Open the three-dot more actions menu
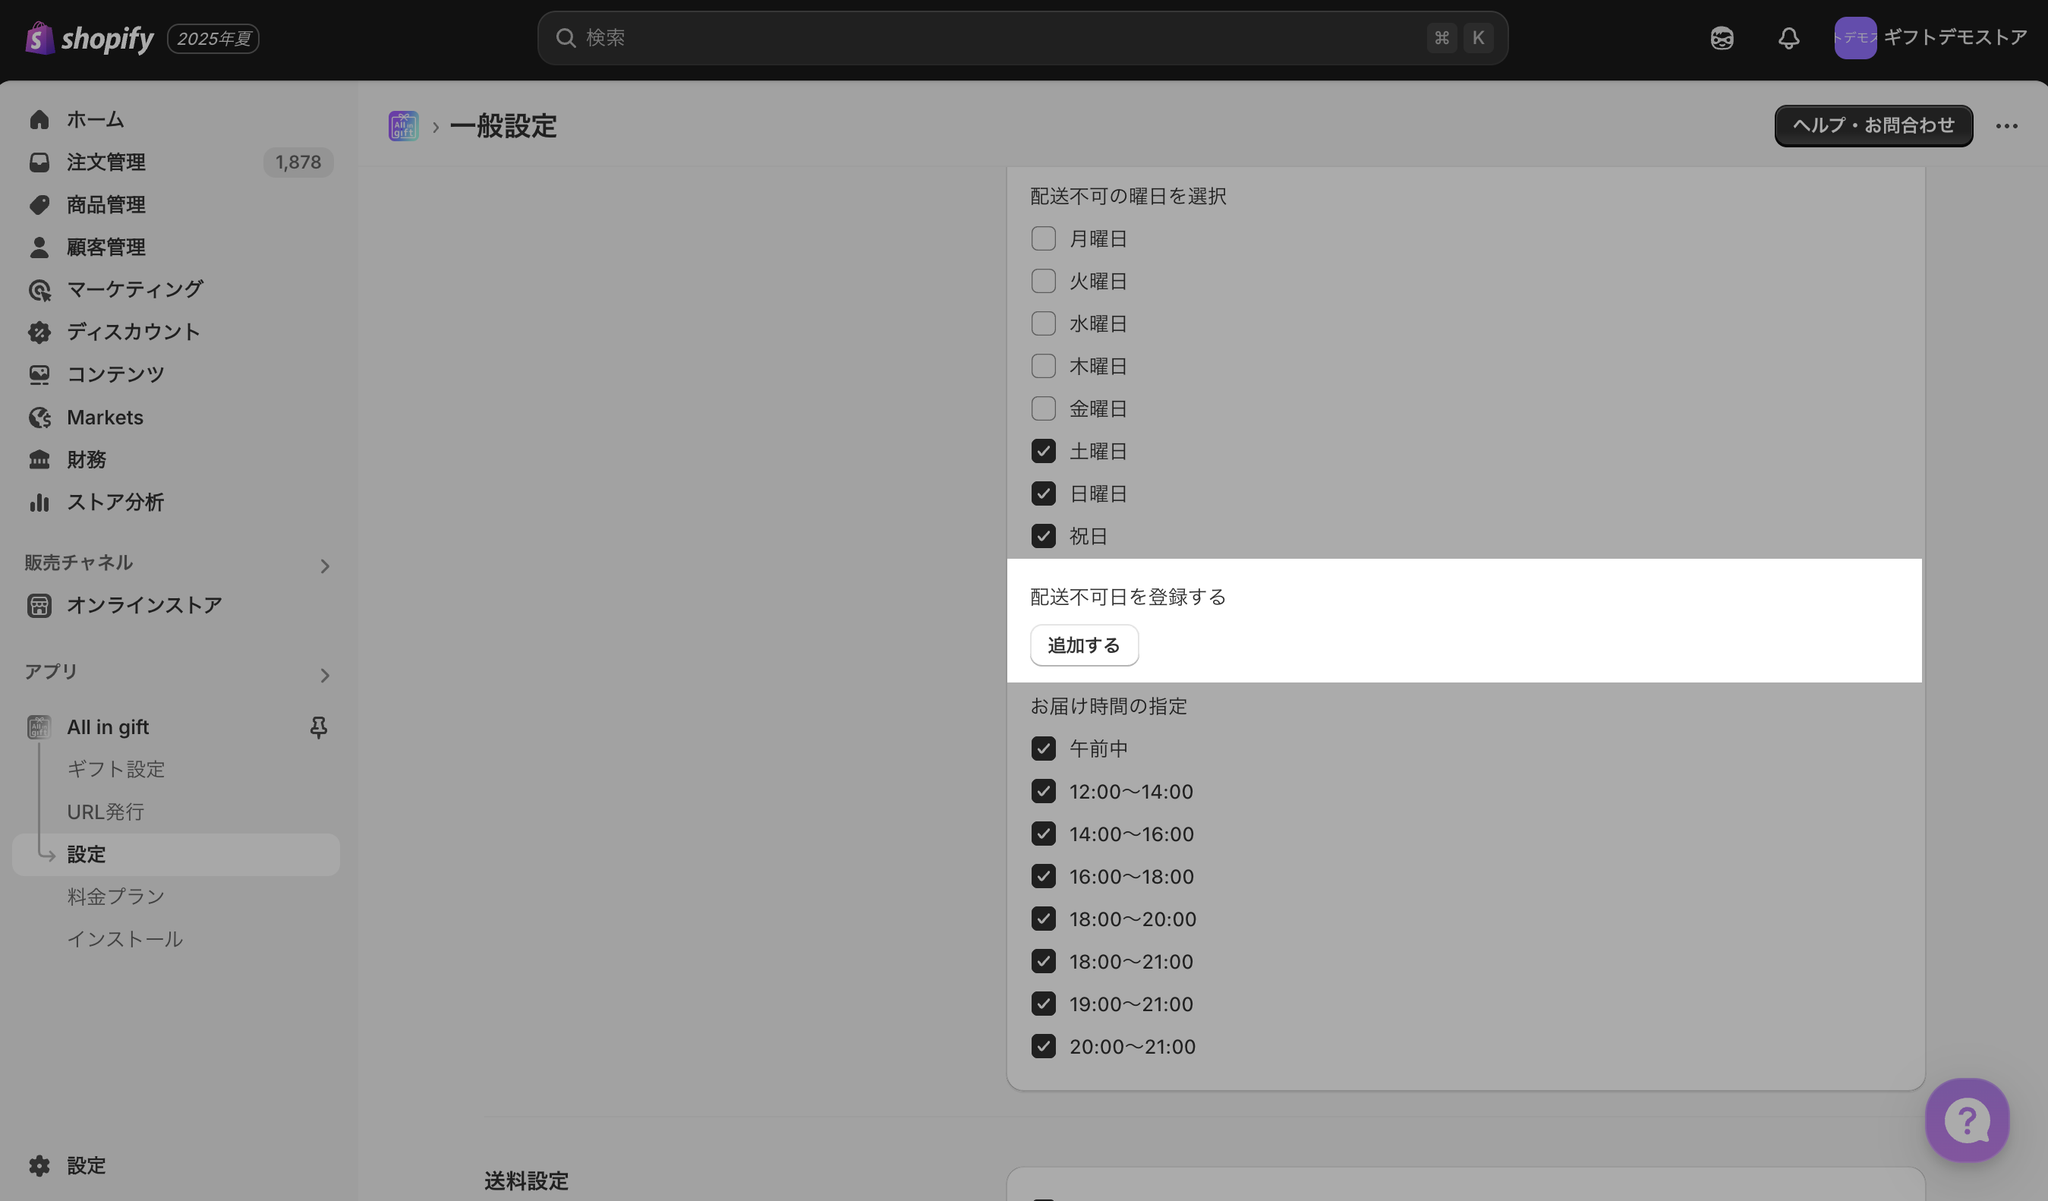 pyautogui.click(x=2006, y=126)
